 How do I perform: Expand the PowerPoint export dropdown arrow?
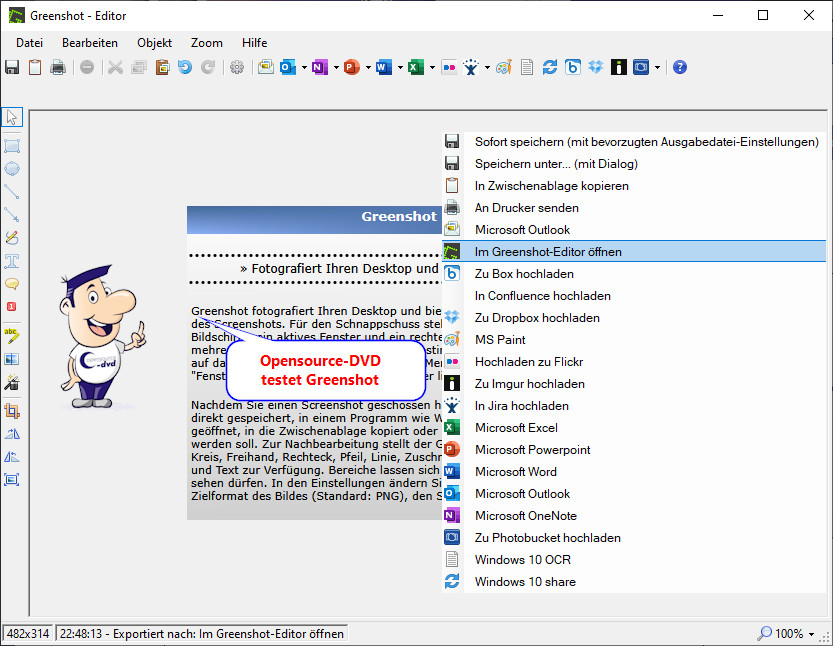(x=368, y=68)
